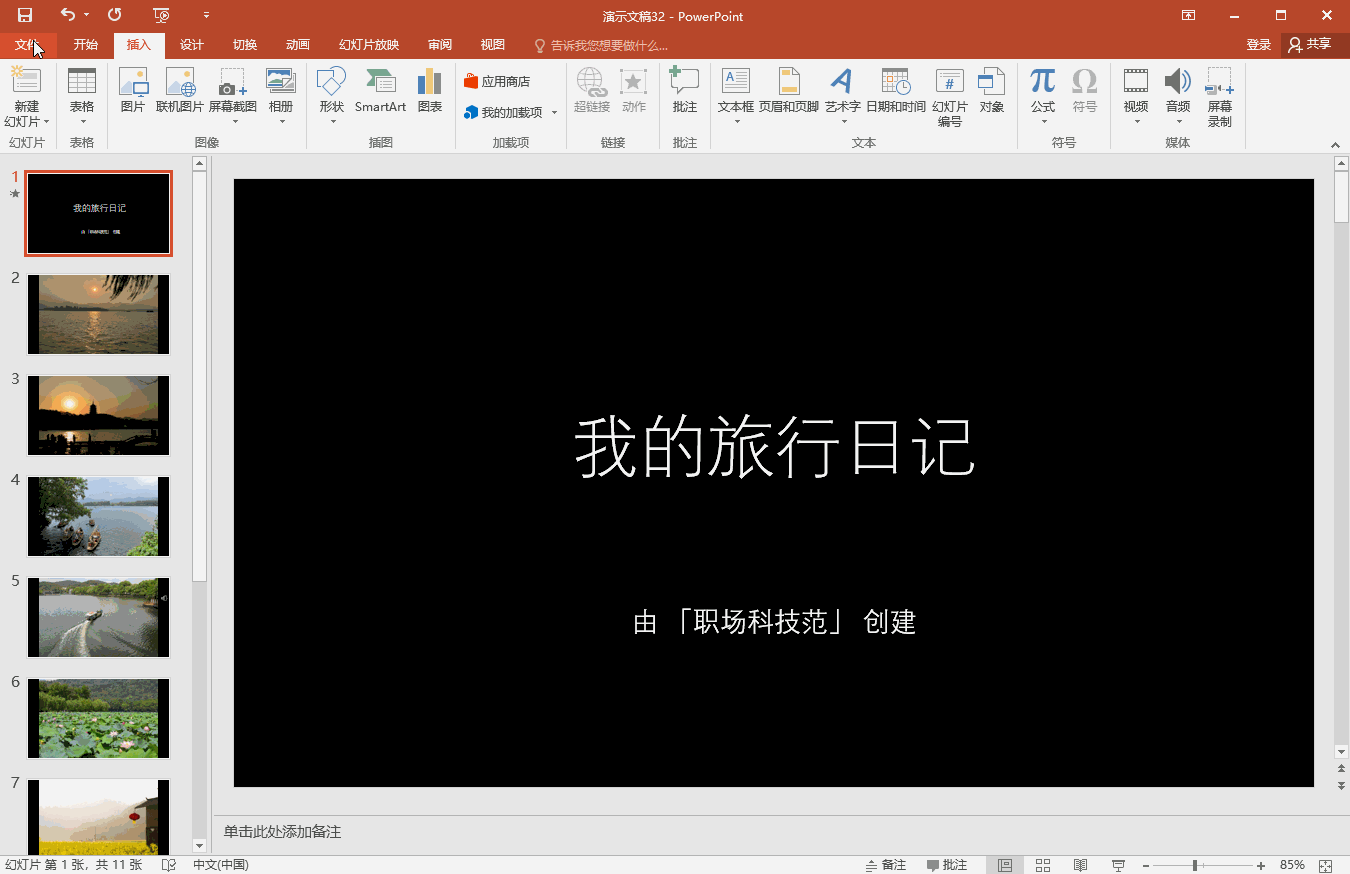Switch to Animations (动画) tab
Screen dimensions: 1350x874
click(x=298, y=45)
